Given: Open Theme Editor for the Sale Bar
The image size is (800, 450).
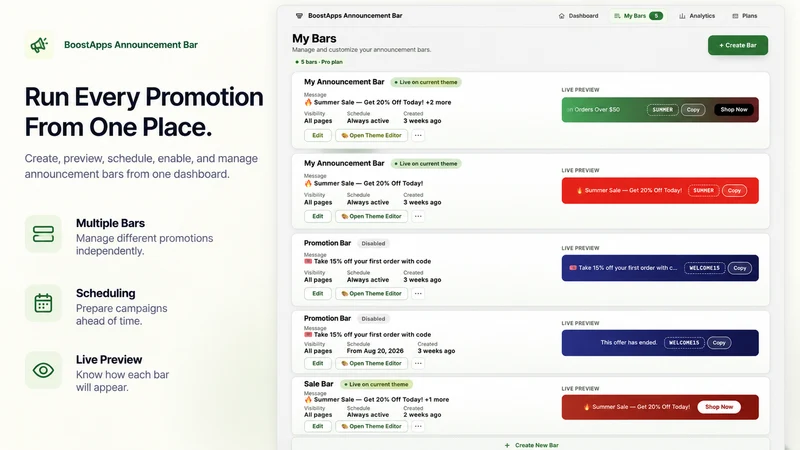Looking at the screenshot, I should (371, 426).
